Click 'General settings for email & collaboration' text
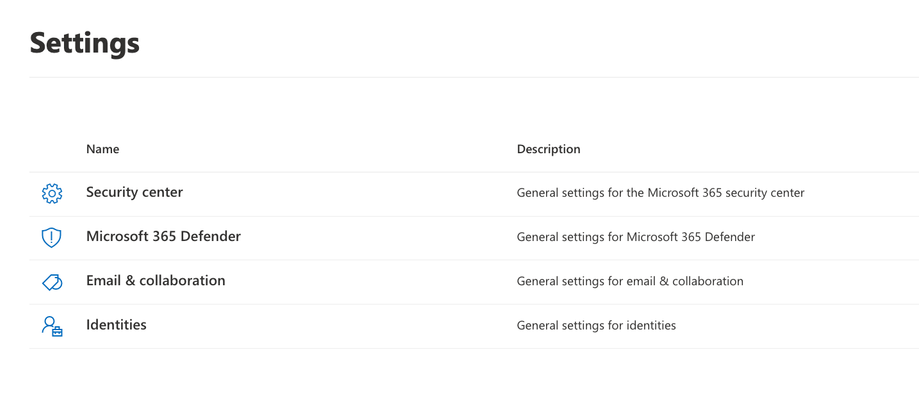The width and height of the screenshot is (919, 400). click(x=630, y=281)
